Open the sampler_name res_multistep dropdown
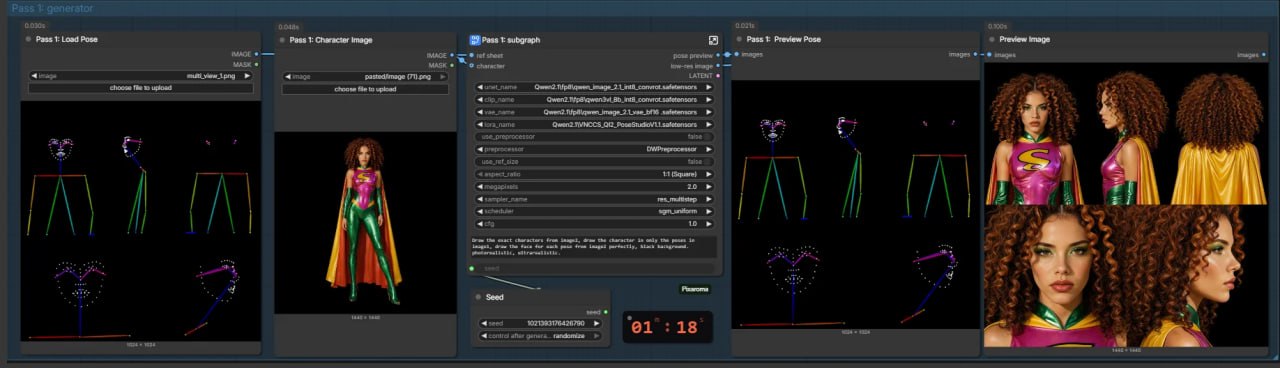Image resolution: width=1280 pixels, height=368 pixels. click(594, 199)
